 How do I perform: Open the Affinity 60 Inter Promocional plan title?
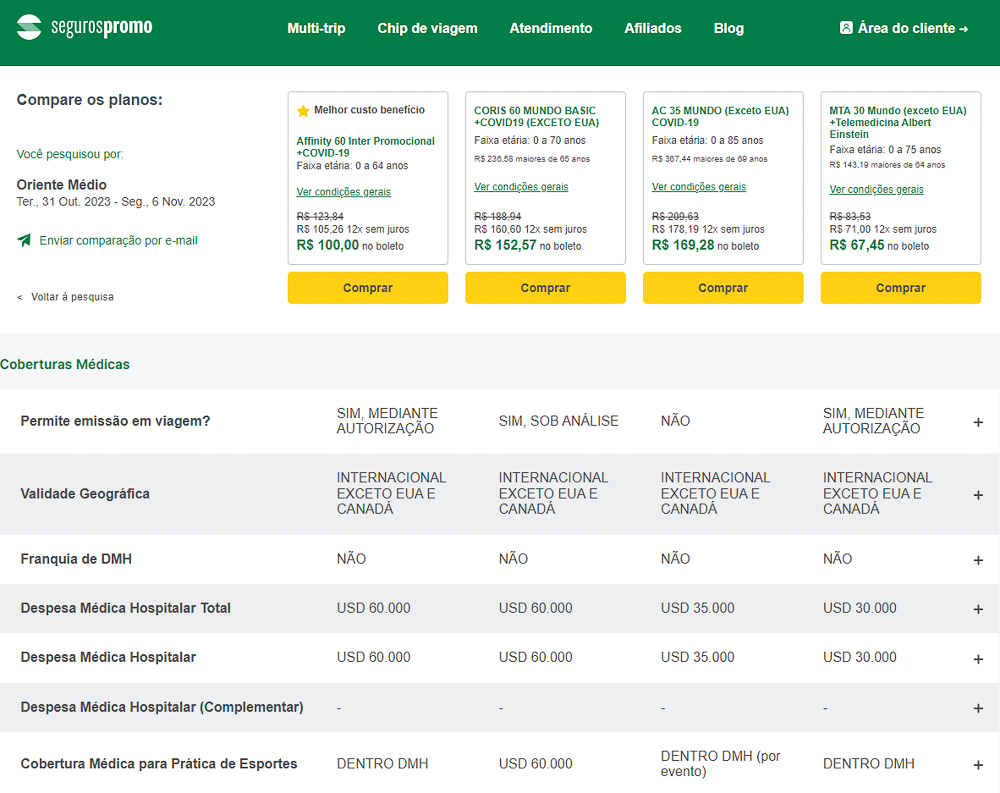(365, 147)
